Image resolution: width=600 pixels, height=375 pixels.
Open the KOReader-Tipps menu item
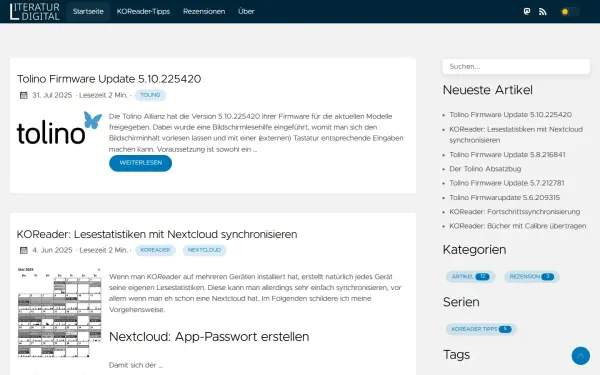click(x=143, y=11)
